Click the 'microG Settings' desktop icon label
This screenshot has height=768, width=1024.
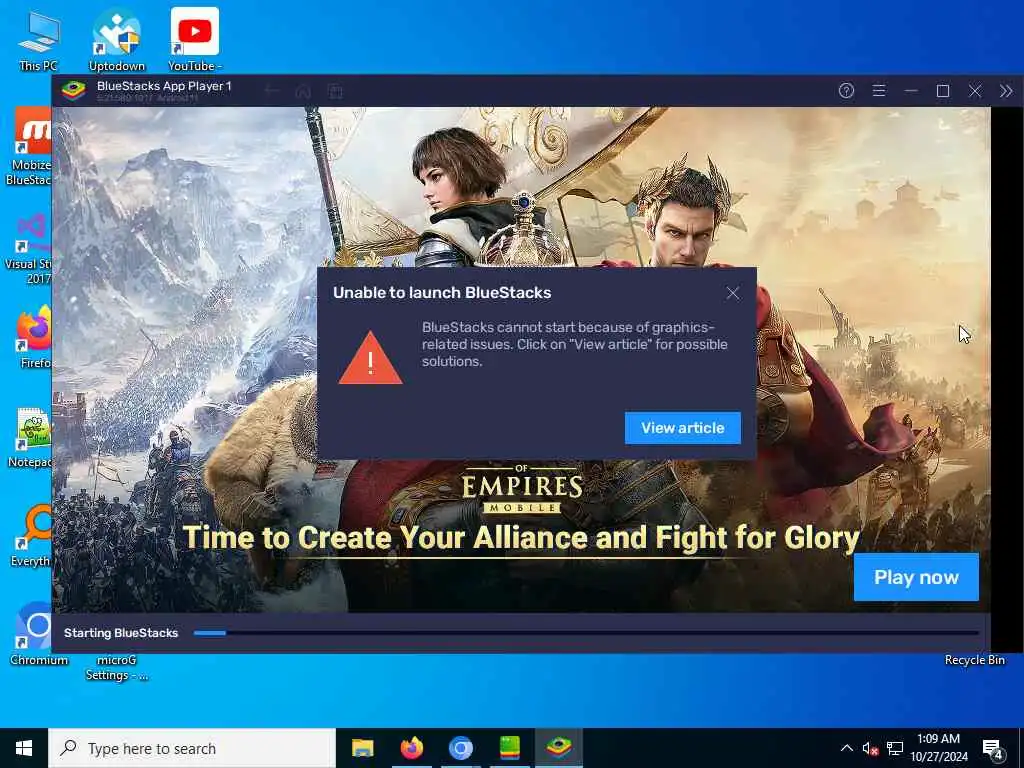click(116, 667)
